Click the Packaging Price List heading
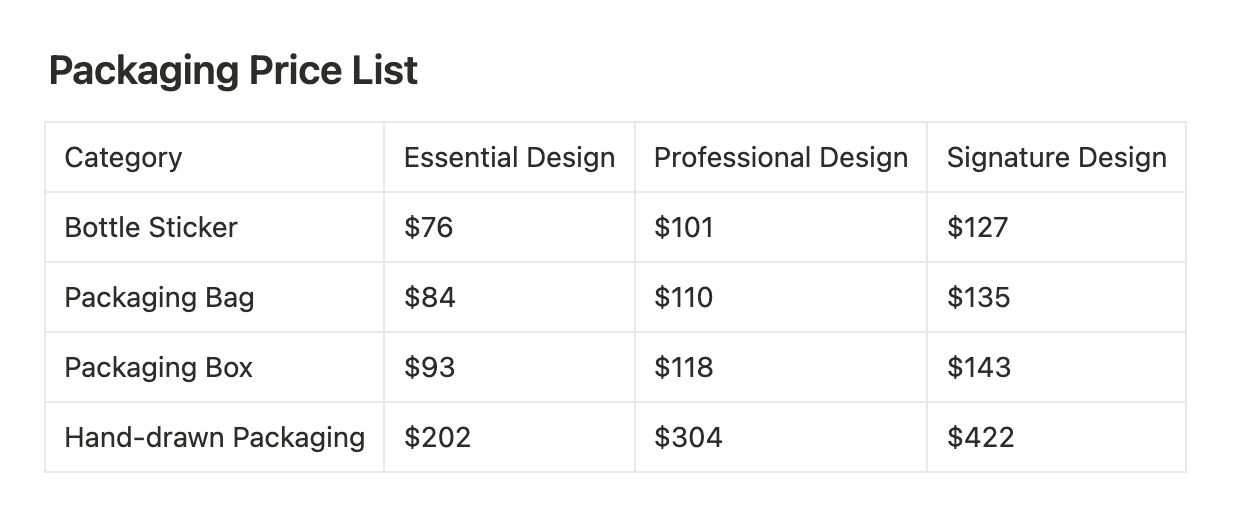The height and width of the screenshot is (528, 1238). point(233,71)
